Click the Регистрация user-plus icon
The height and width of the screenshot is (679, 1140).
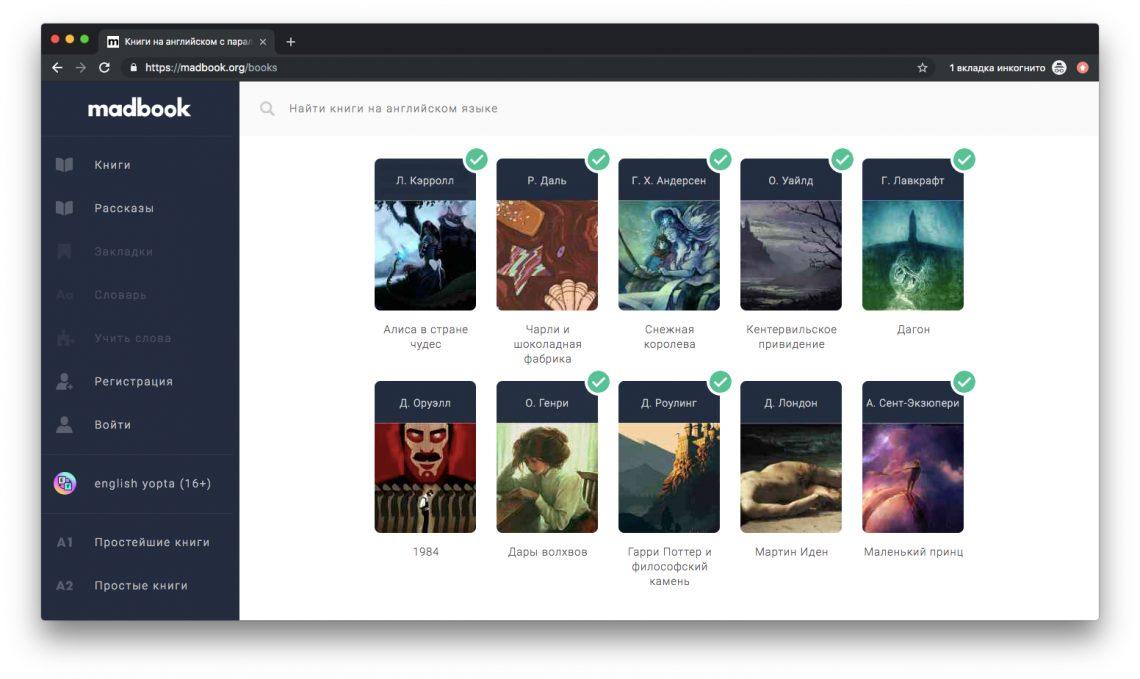coord(65,382)
